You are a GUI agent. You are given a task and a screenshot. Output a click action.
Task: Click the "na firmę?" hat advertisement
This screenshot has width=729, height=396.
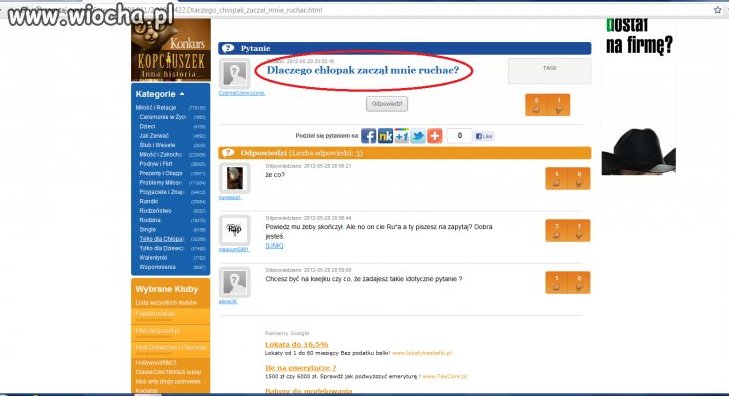pyautogui.click(x=639, y=98)
